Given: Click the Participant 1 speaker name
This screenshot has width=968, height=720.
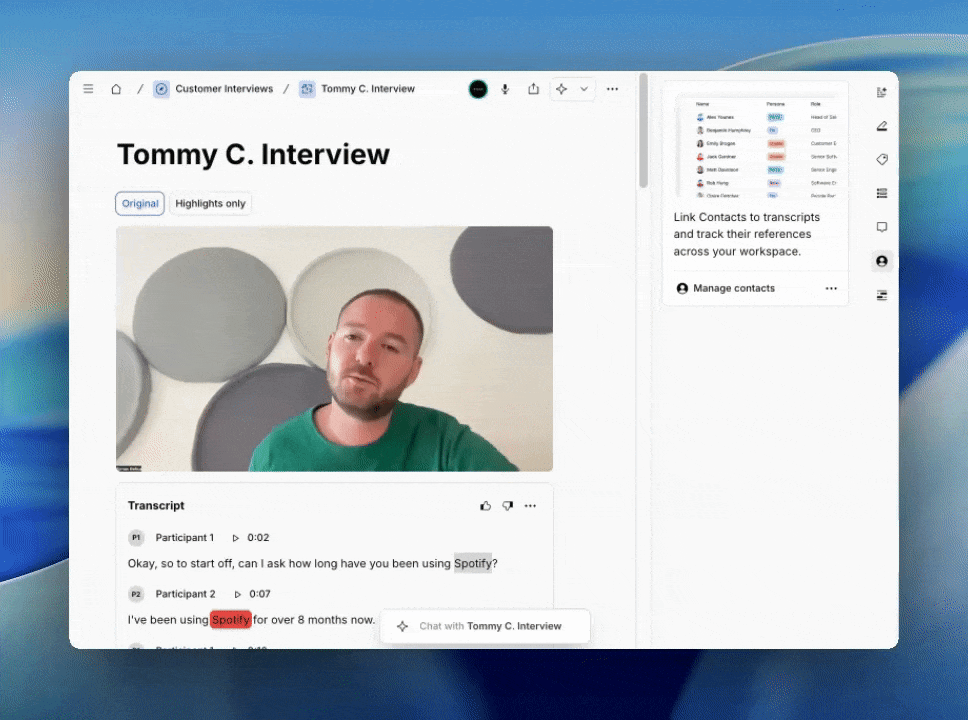Looking at the screenshot, I should (x=185, y=538).
